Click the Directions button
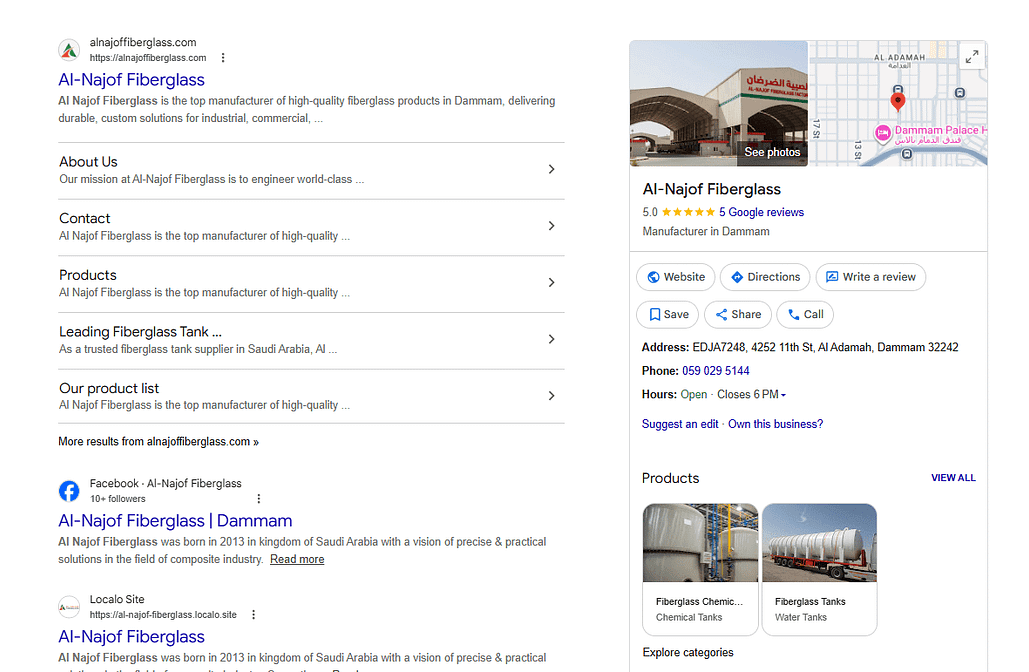The height and width of the screenshot is (672, 1029). click(765, 277)
